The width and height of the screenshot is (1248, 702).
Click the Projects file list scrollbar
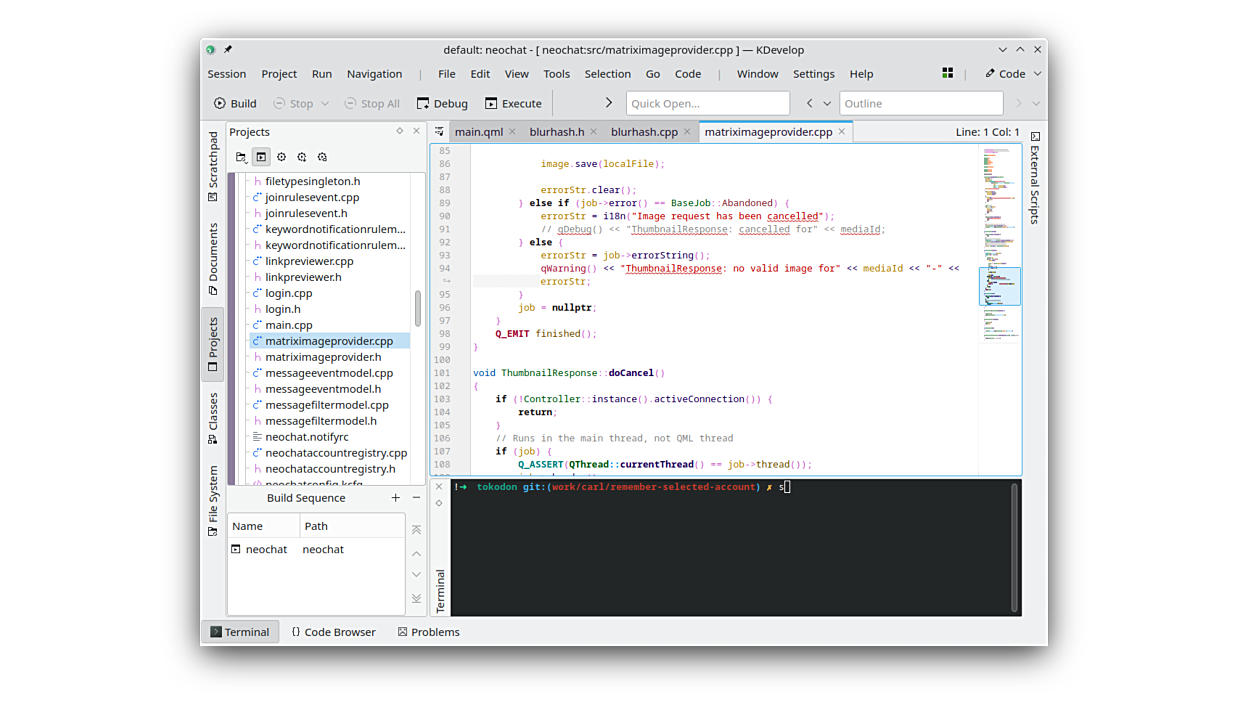(418, 308)
